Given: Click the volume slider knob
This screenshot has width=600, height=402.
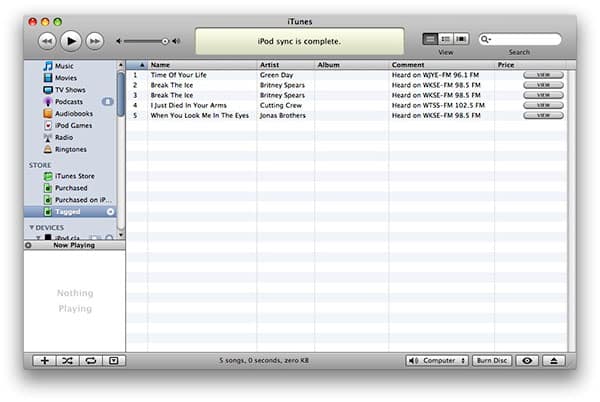Looking at the screenshot, I should pos(165,41).
